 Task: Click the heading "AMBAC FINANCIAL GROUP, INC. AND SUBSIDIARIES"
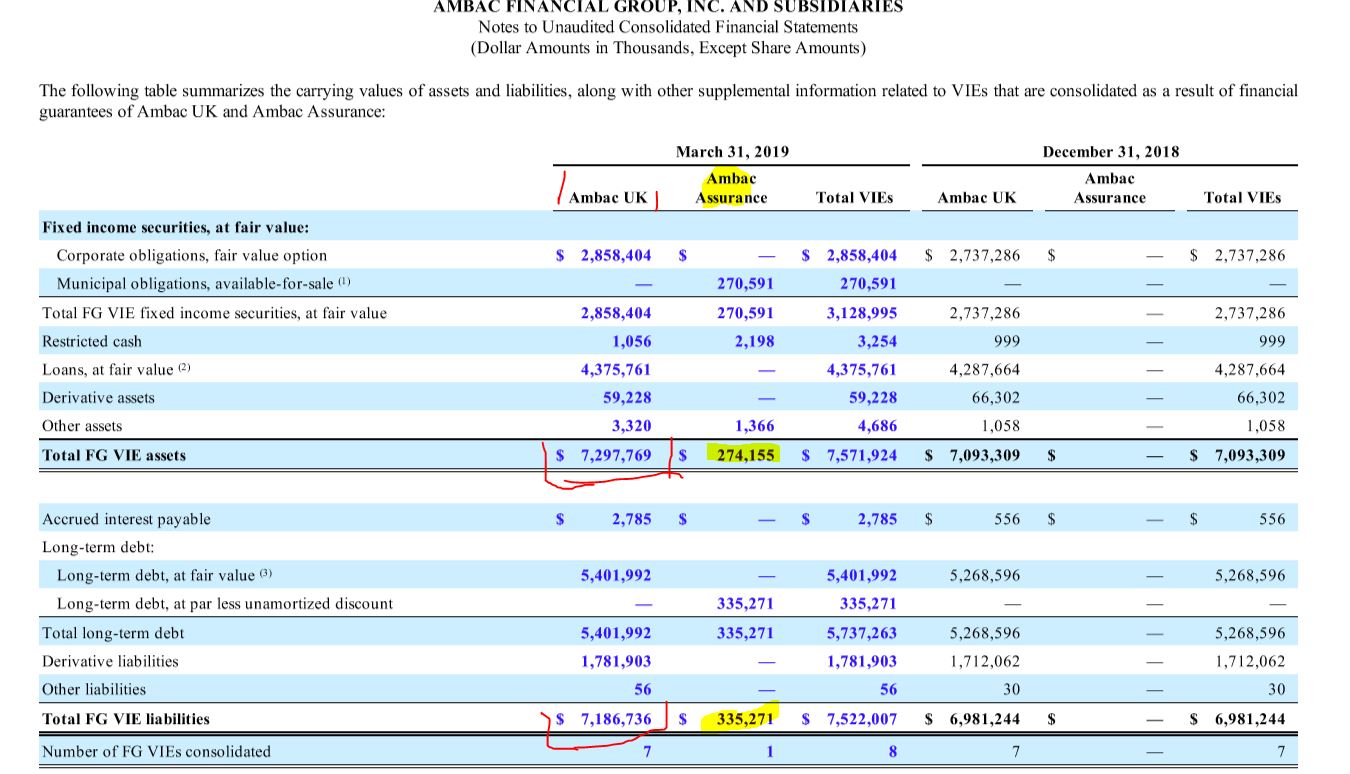pyautogui.click(x=668, y=7)
